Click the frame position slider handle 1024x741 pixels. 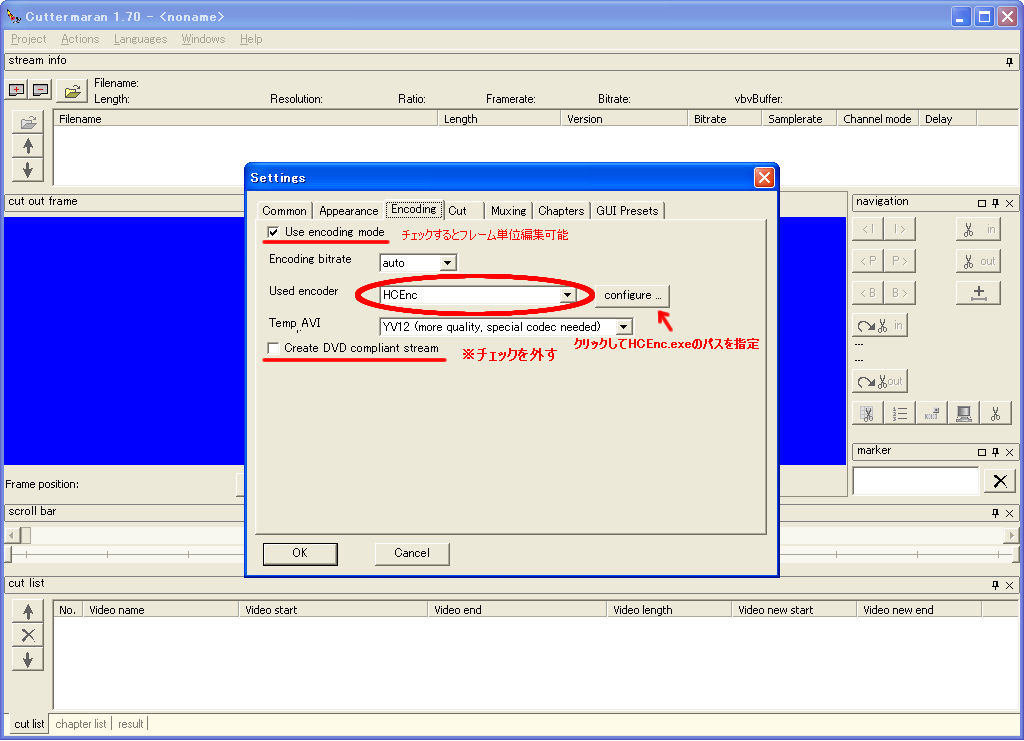[x=25, y=535]
